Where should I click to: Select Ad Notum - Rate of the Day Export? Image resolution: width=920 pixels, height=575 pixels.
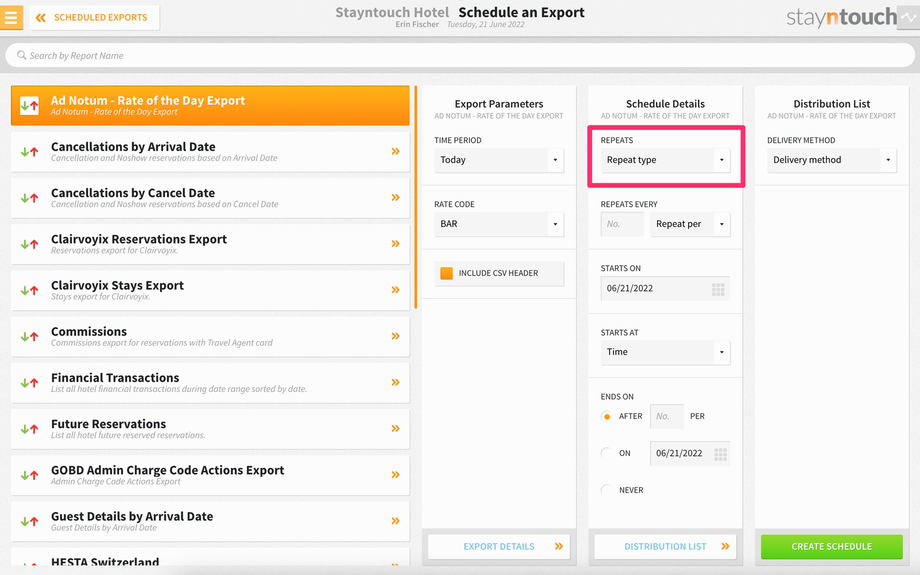210,106
